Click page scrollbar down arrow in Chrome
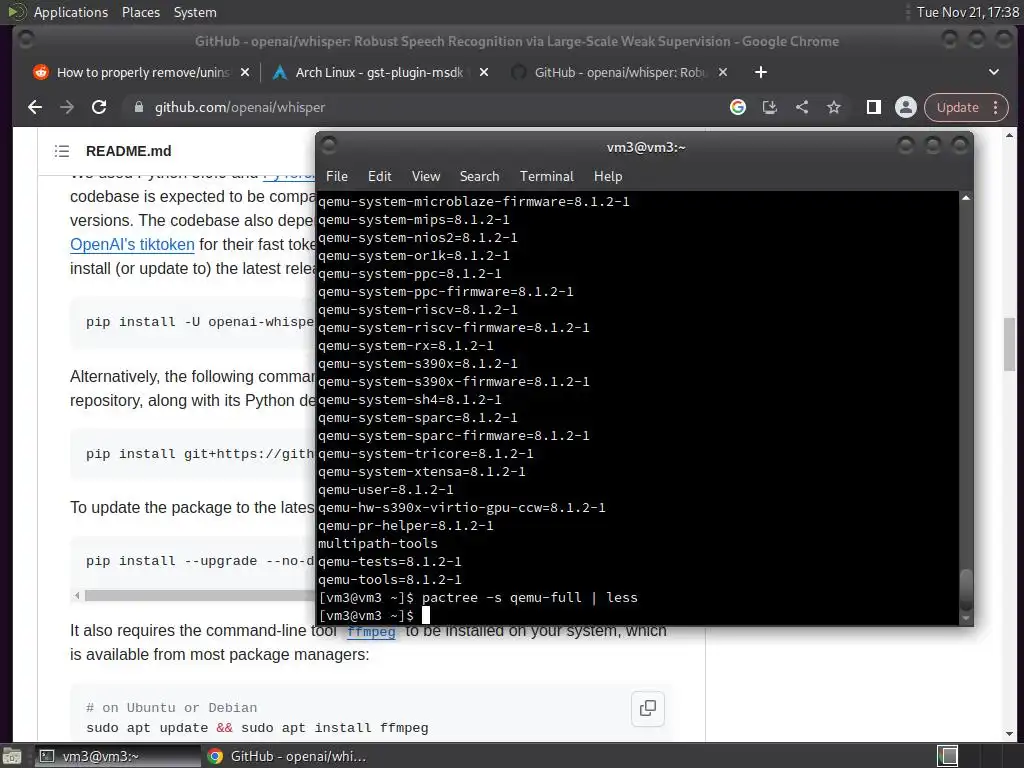The image size is (1024, 768). tap(1010, 734)
